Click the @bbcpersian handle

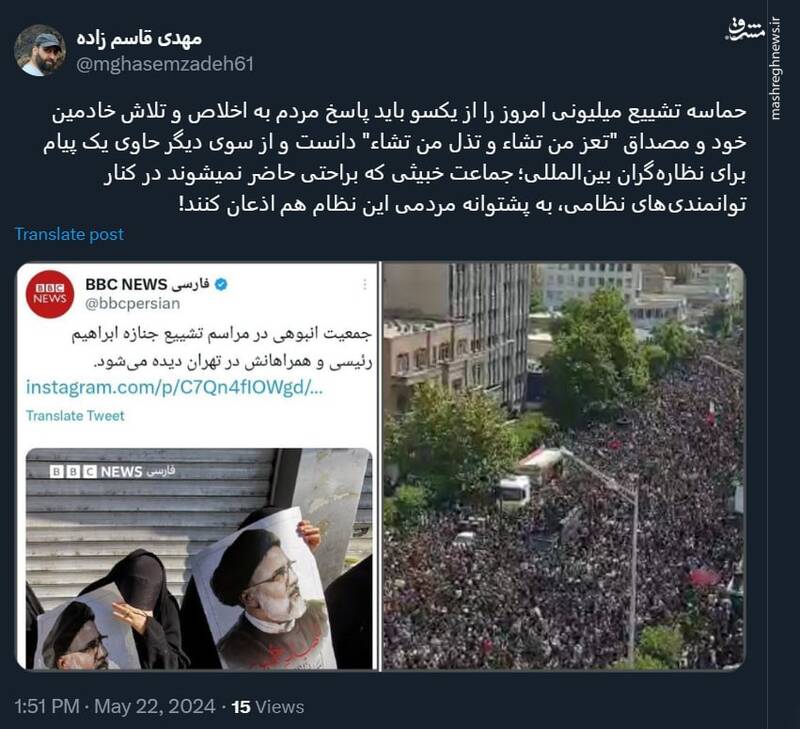[133, 304]
